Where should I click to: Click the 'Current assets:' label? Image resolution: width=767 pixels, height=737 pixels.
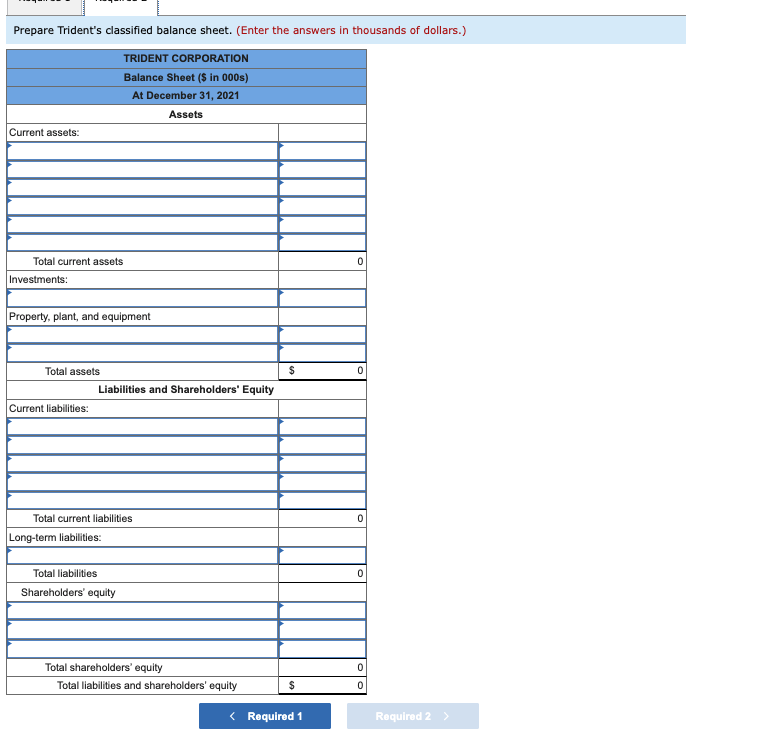click(44, 133)
